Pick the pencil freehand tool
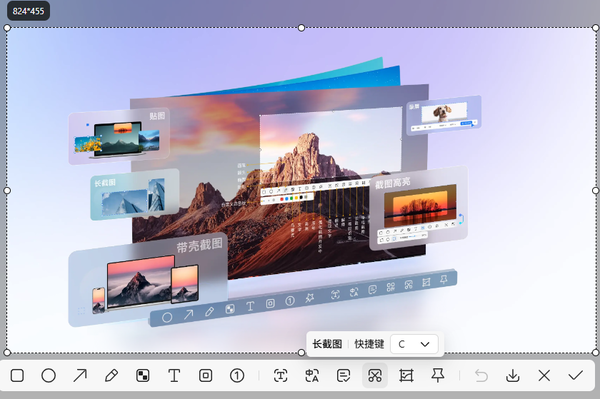This screenshot has width=600, height=399. 111,376
